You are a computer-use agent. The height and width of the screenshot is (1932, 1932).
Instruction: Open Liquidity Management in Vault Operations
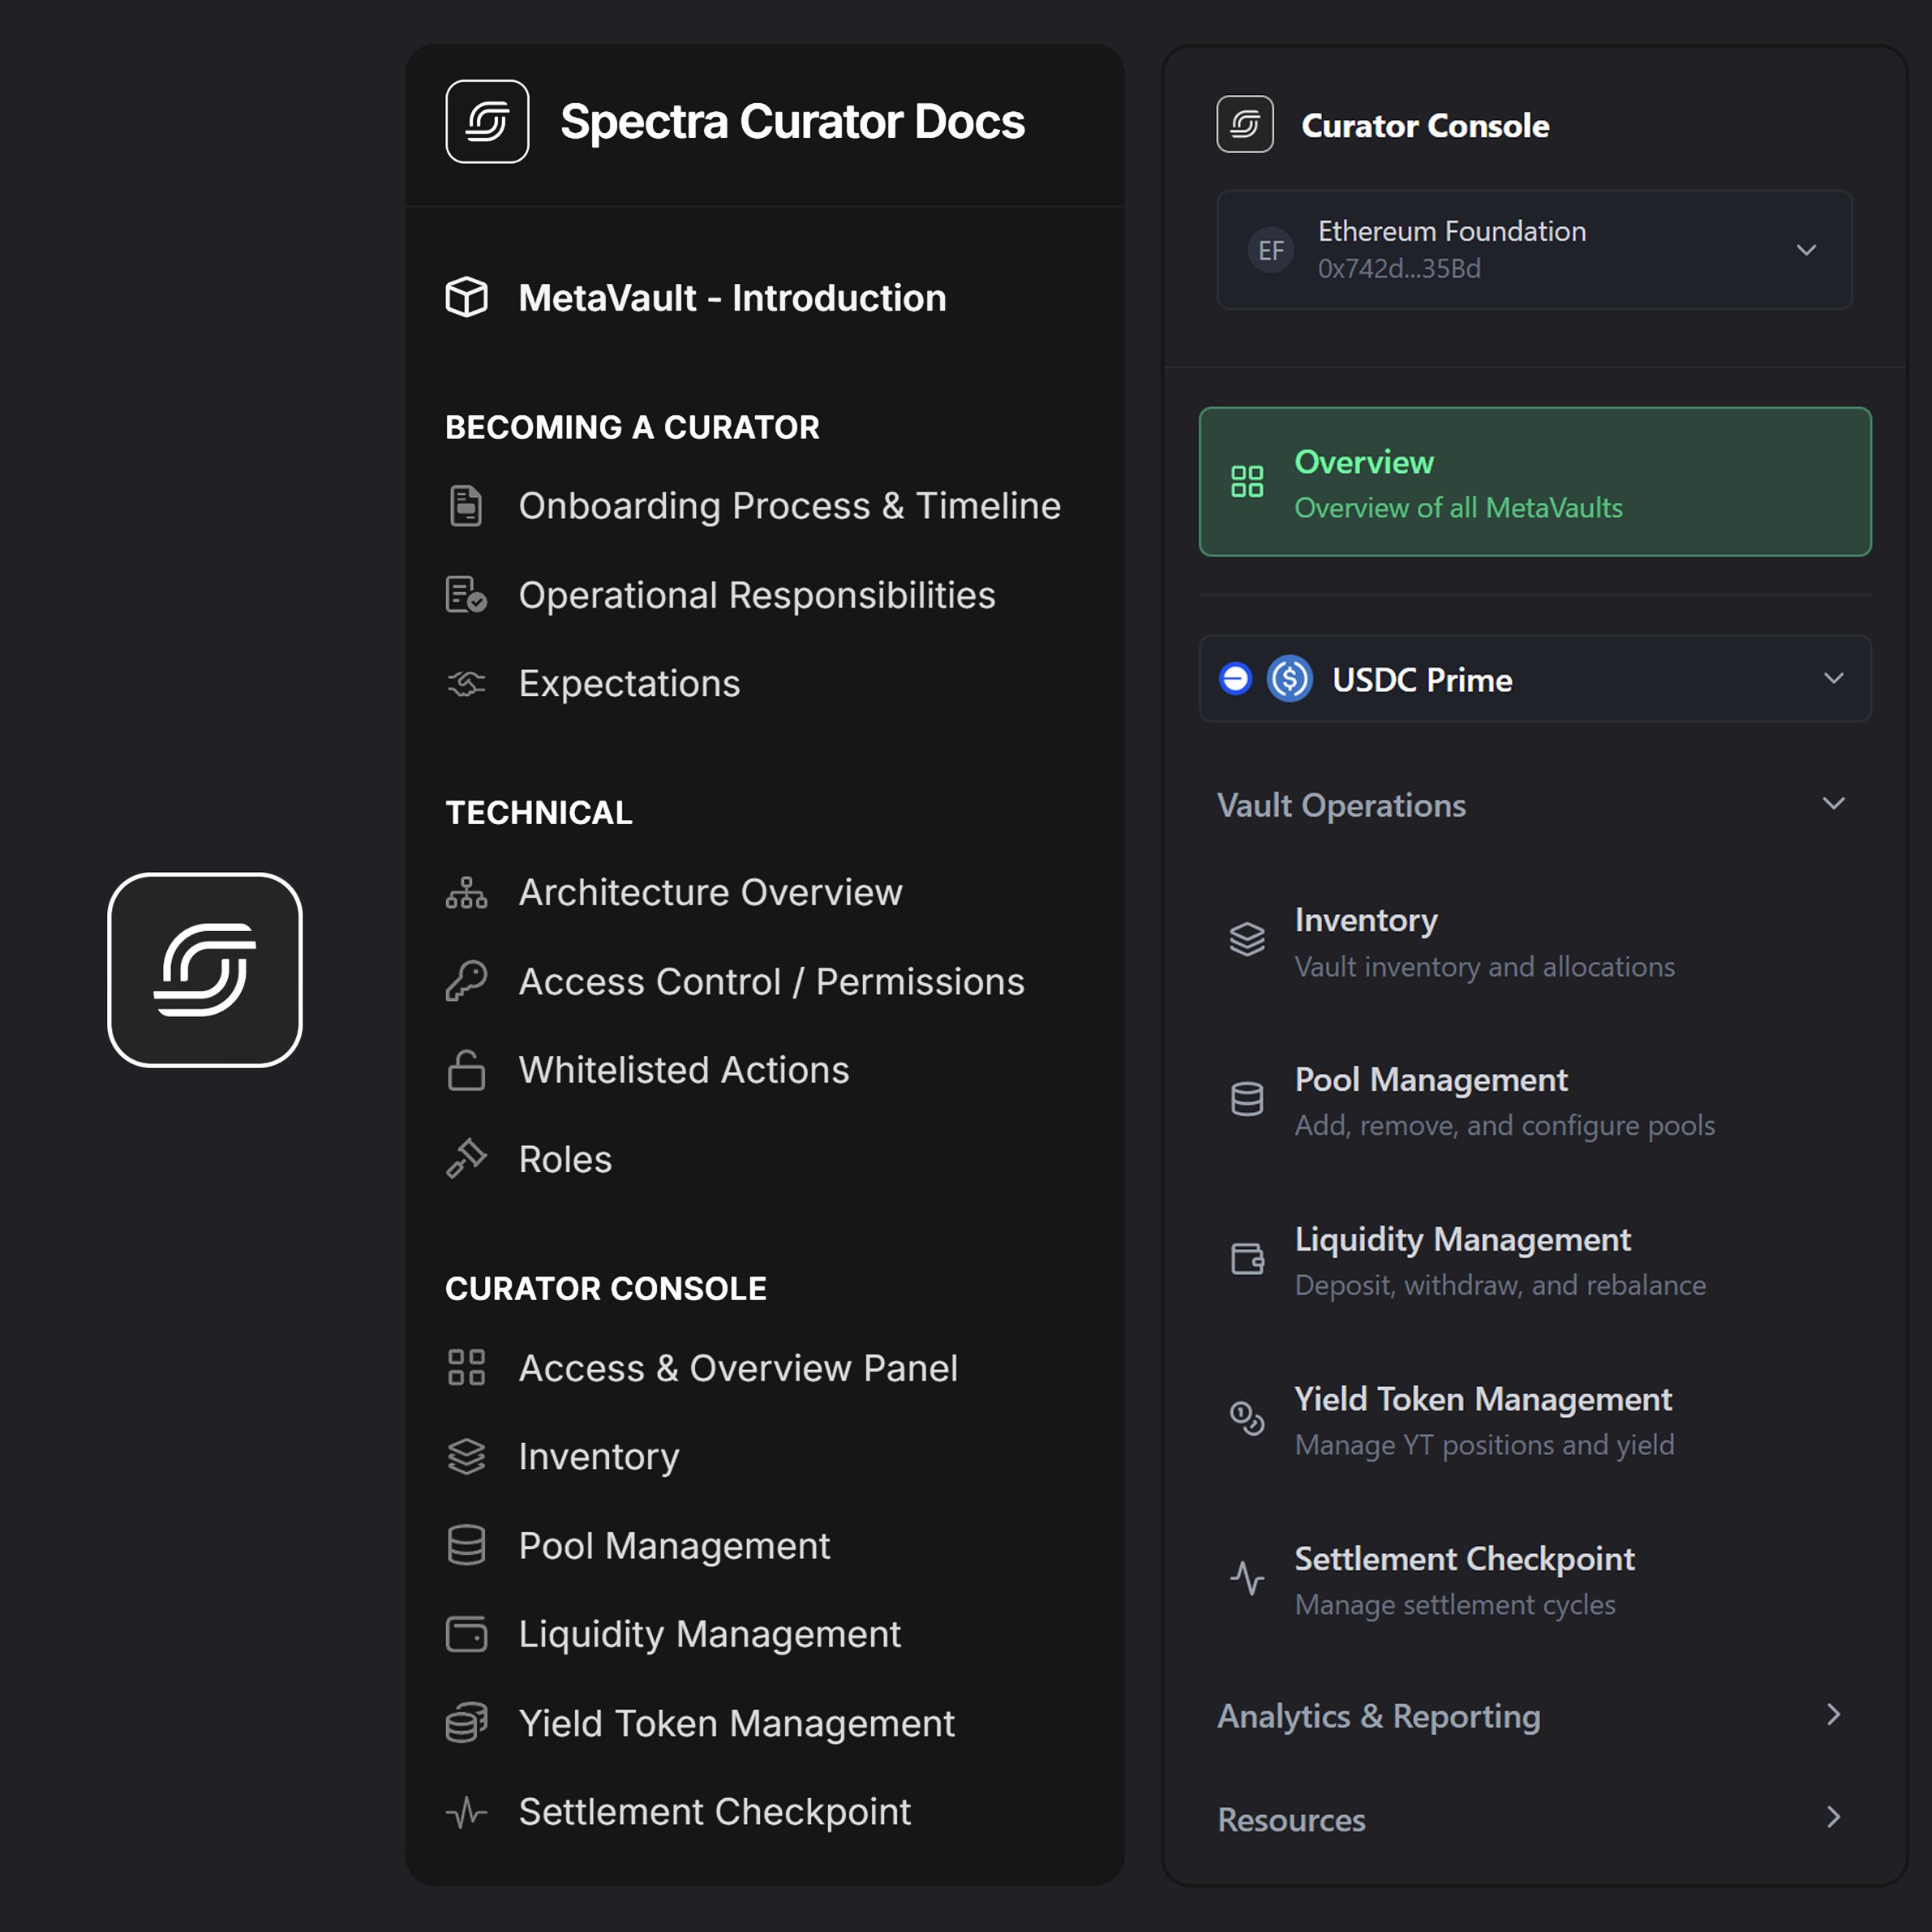[1462, 1240]
